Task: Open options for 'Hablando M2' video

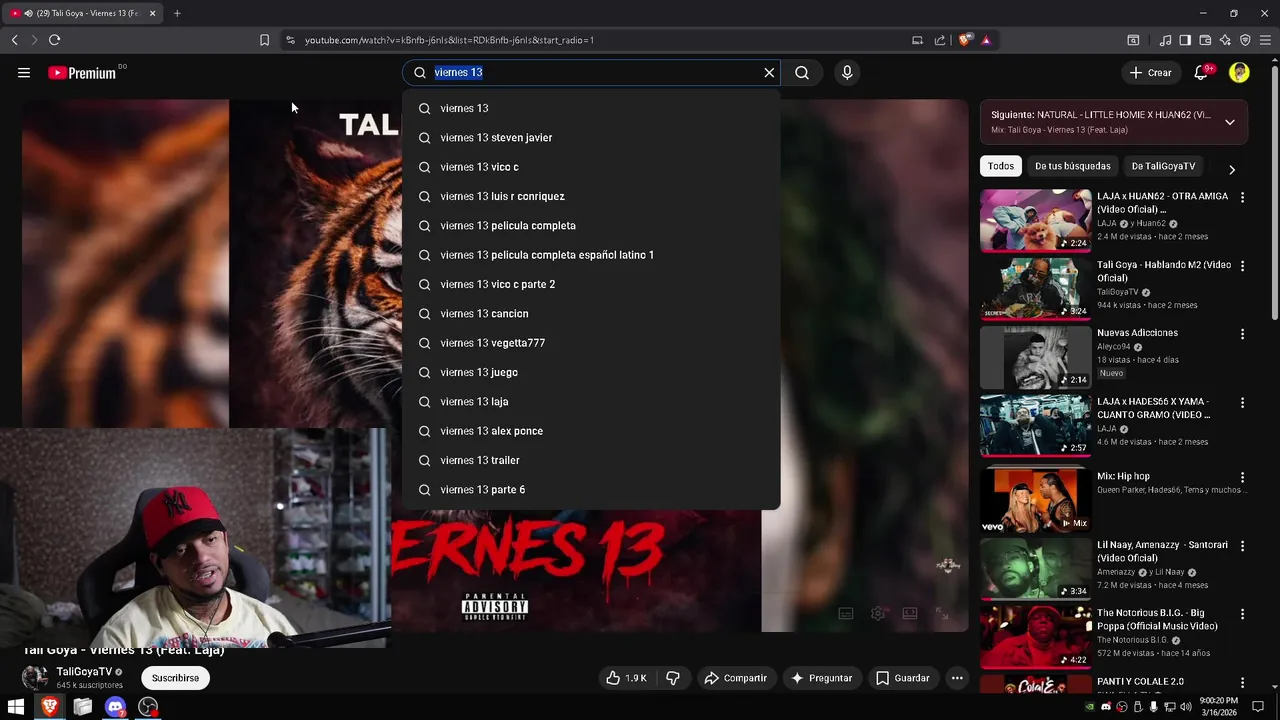Action: (x=1242, y=266)
